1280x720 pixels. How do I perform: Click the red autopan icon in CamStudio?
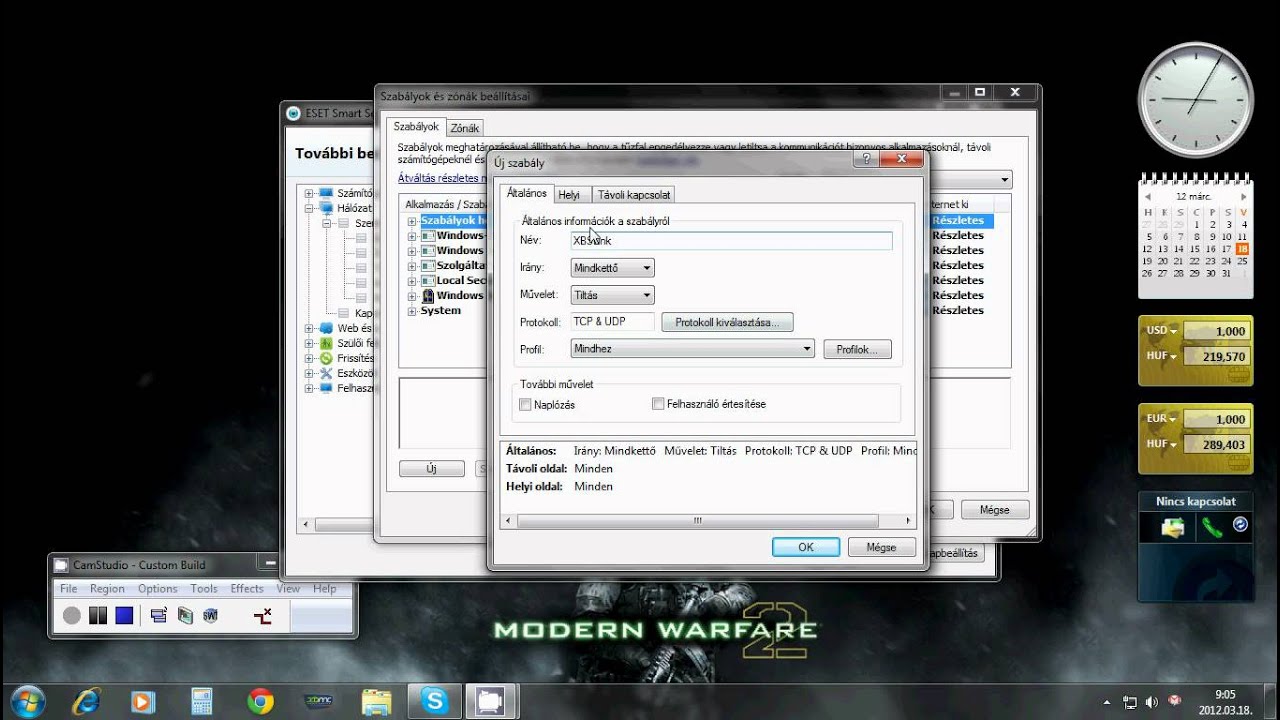click(263, 616)
